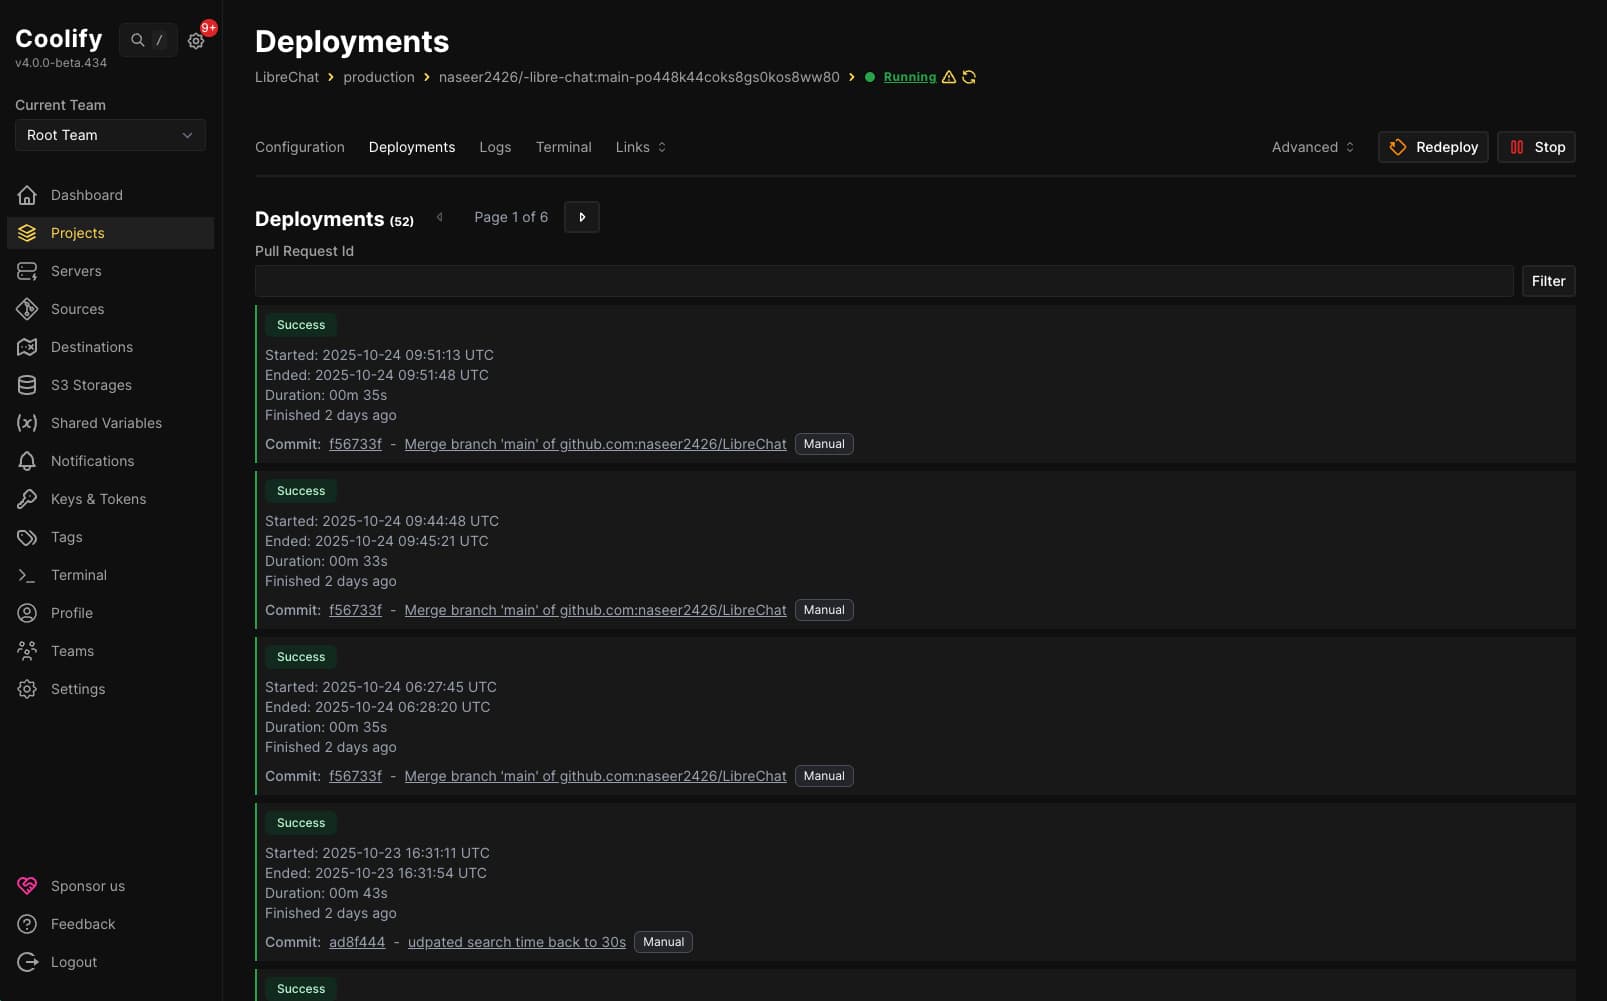Expand the Links dropdown

coord(640,147)
